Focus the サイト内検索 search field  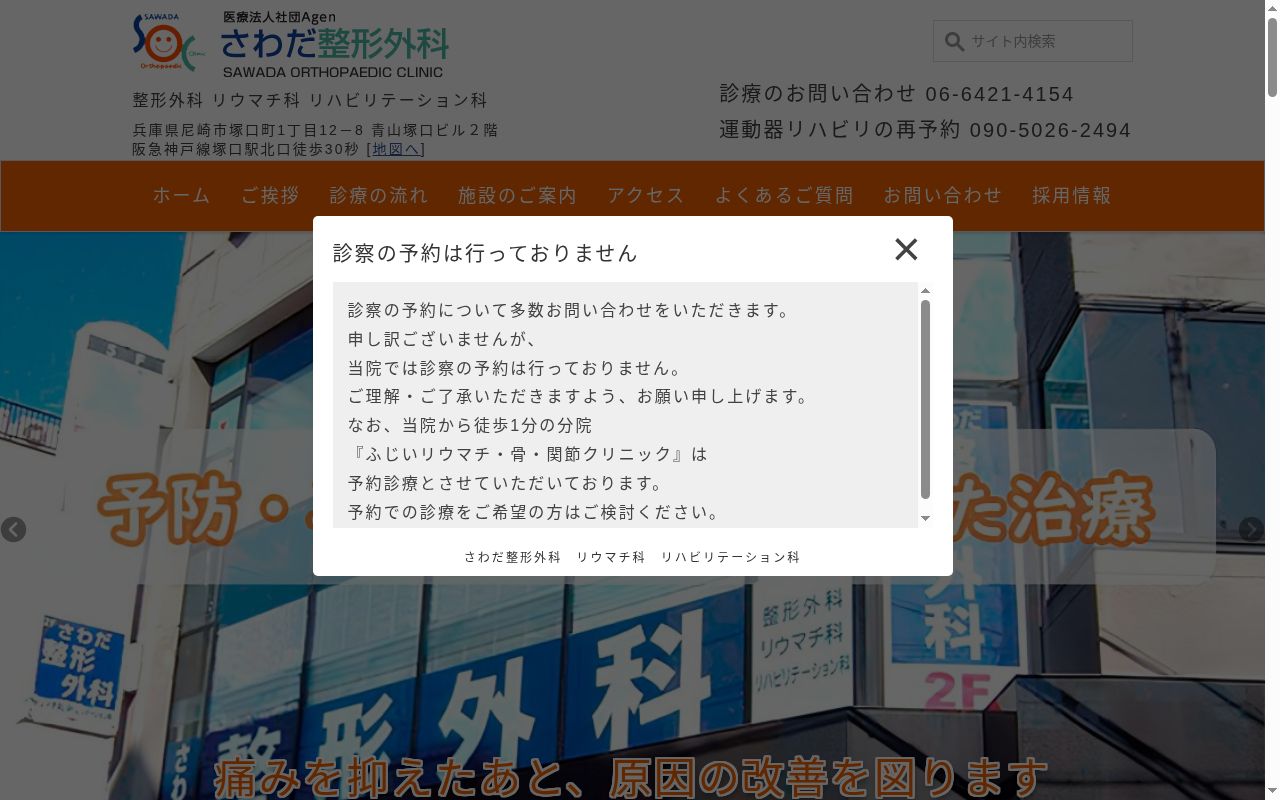pyautogui.click(x=1033, y=42)
